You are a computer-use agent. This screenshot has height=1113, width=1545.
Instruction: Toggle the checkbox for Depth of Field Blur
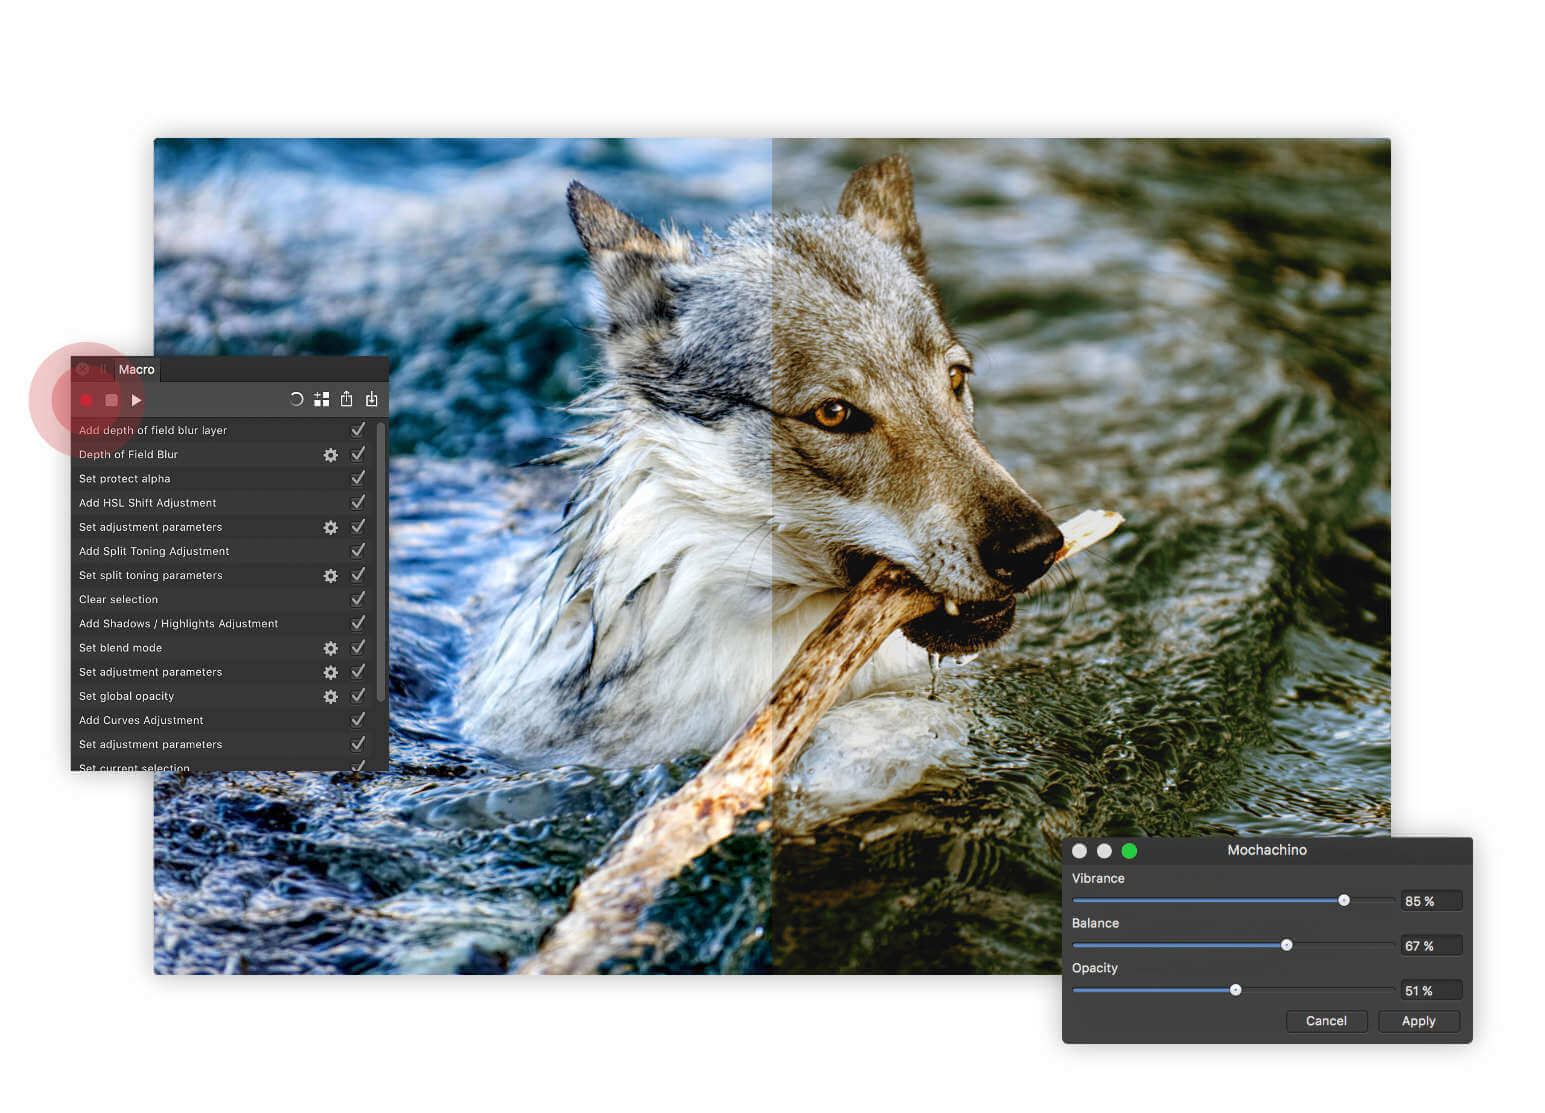point(358,454)
